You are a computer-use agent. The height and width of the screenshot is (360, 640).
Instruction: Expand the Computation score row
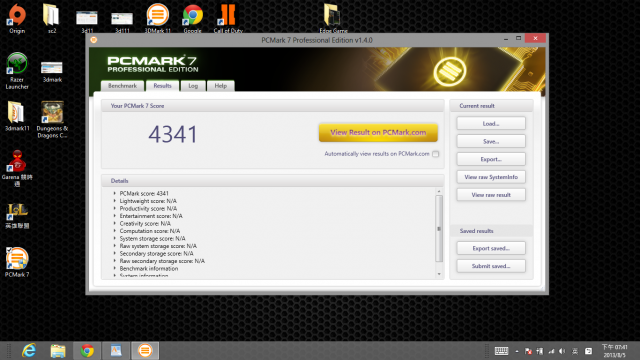(x=115, y=231)
